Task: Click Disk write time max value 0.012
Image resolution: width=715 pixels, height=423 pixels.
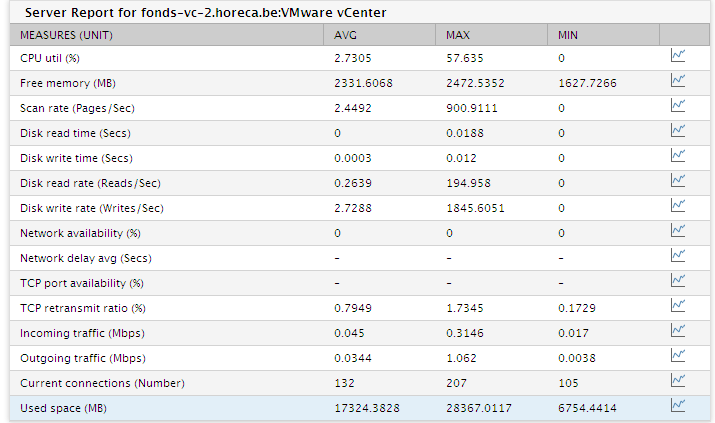Action: click(461, 159)
